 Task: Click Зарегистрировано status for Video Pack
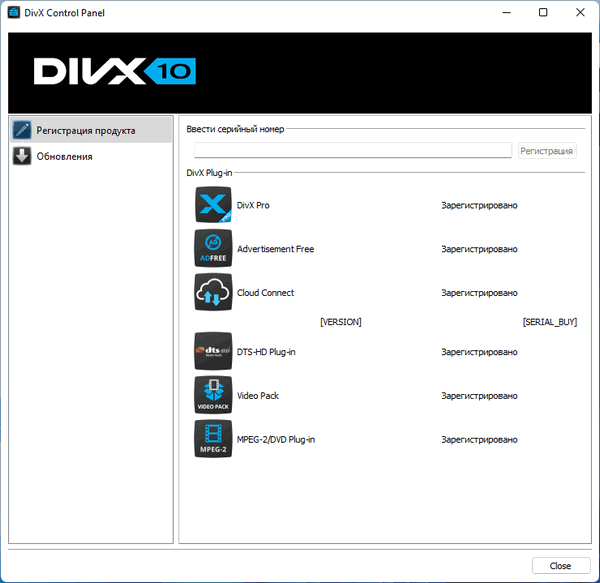(x=479, y=396)
